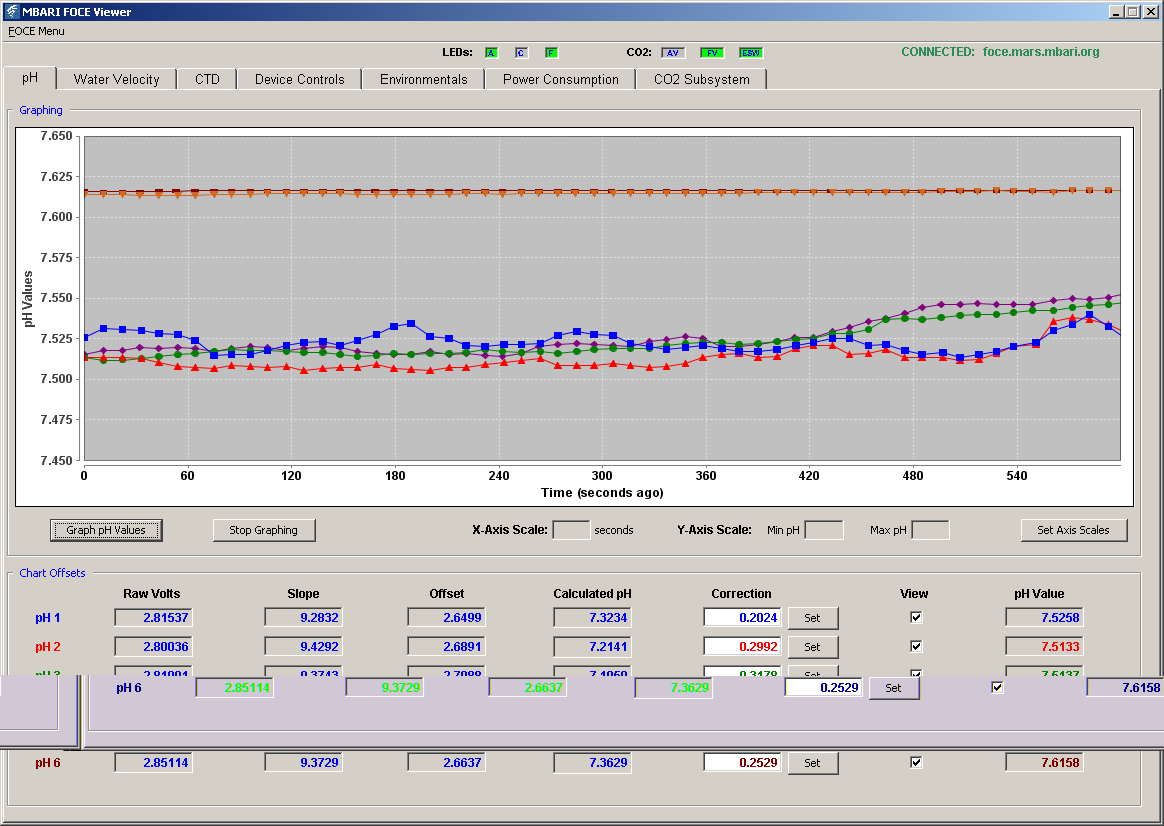The image size is (1164, 826).
Task: Click the Set Axis Scales button
Action: (x=1073, y=530)
